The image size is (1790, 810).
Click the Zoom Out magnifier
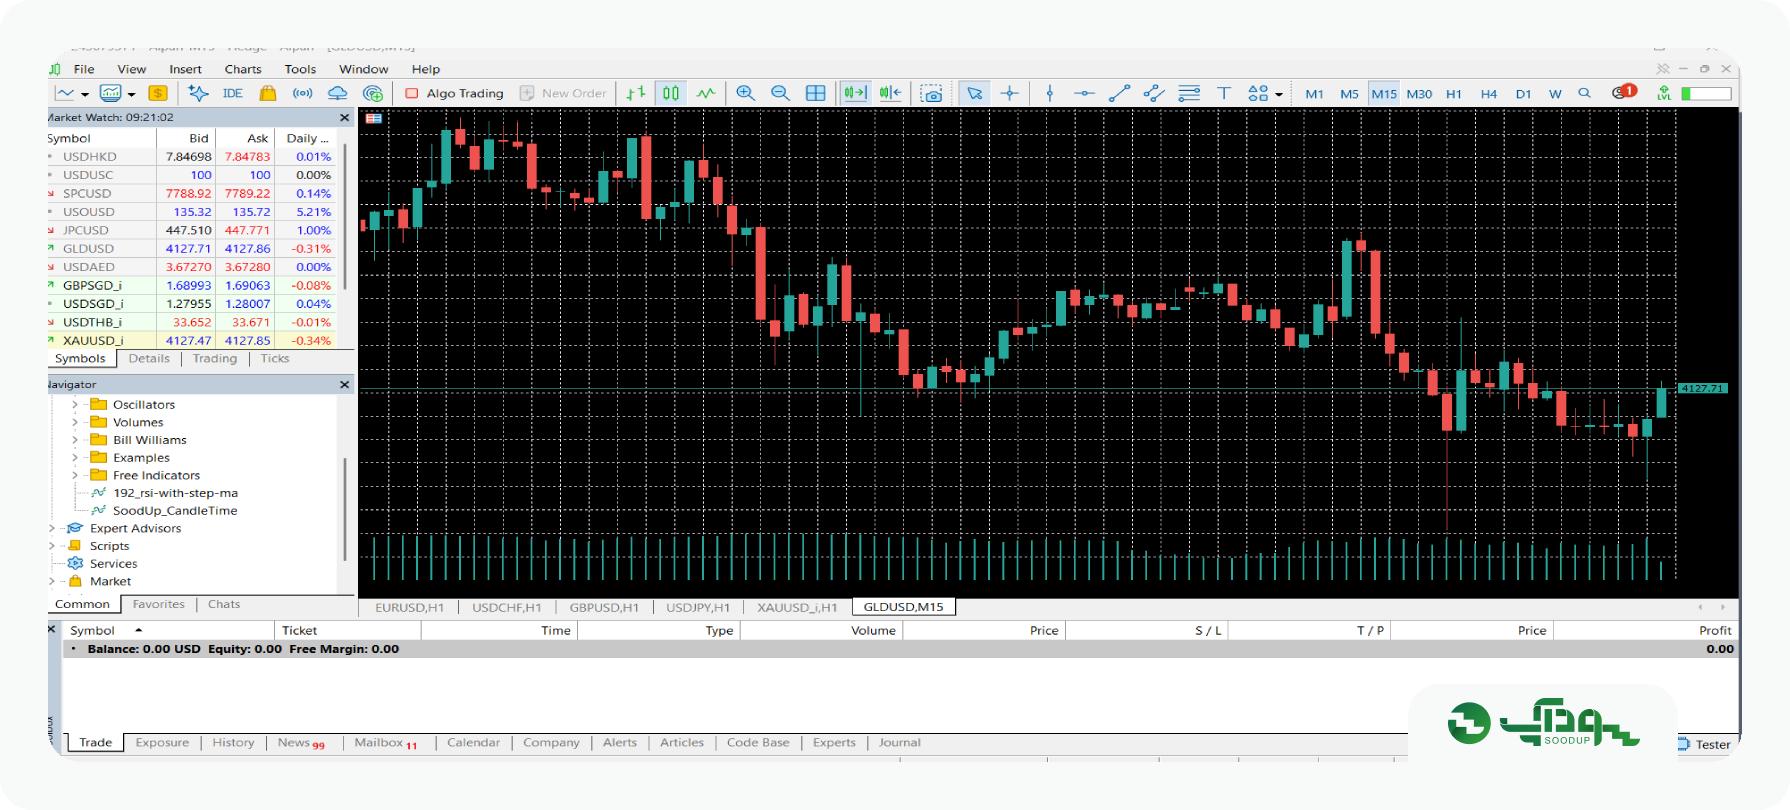click(780, 93)
